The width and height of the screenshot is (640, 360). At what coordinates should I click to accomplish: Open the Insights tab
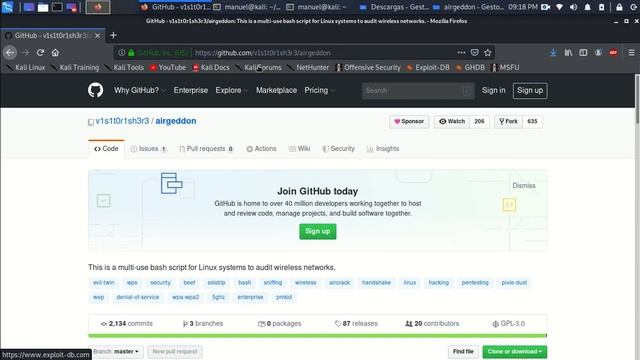[383, 149]
